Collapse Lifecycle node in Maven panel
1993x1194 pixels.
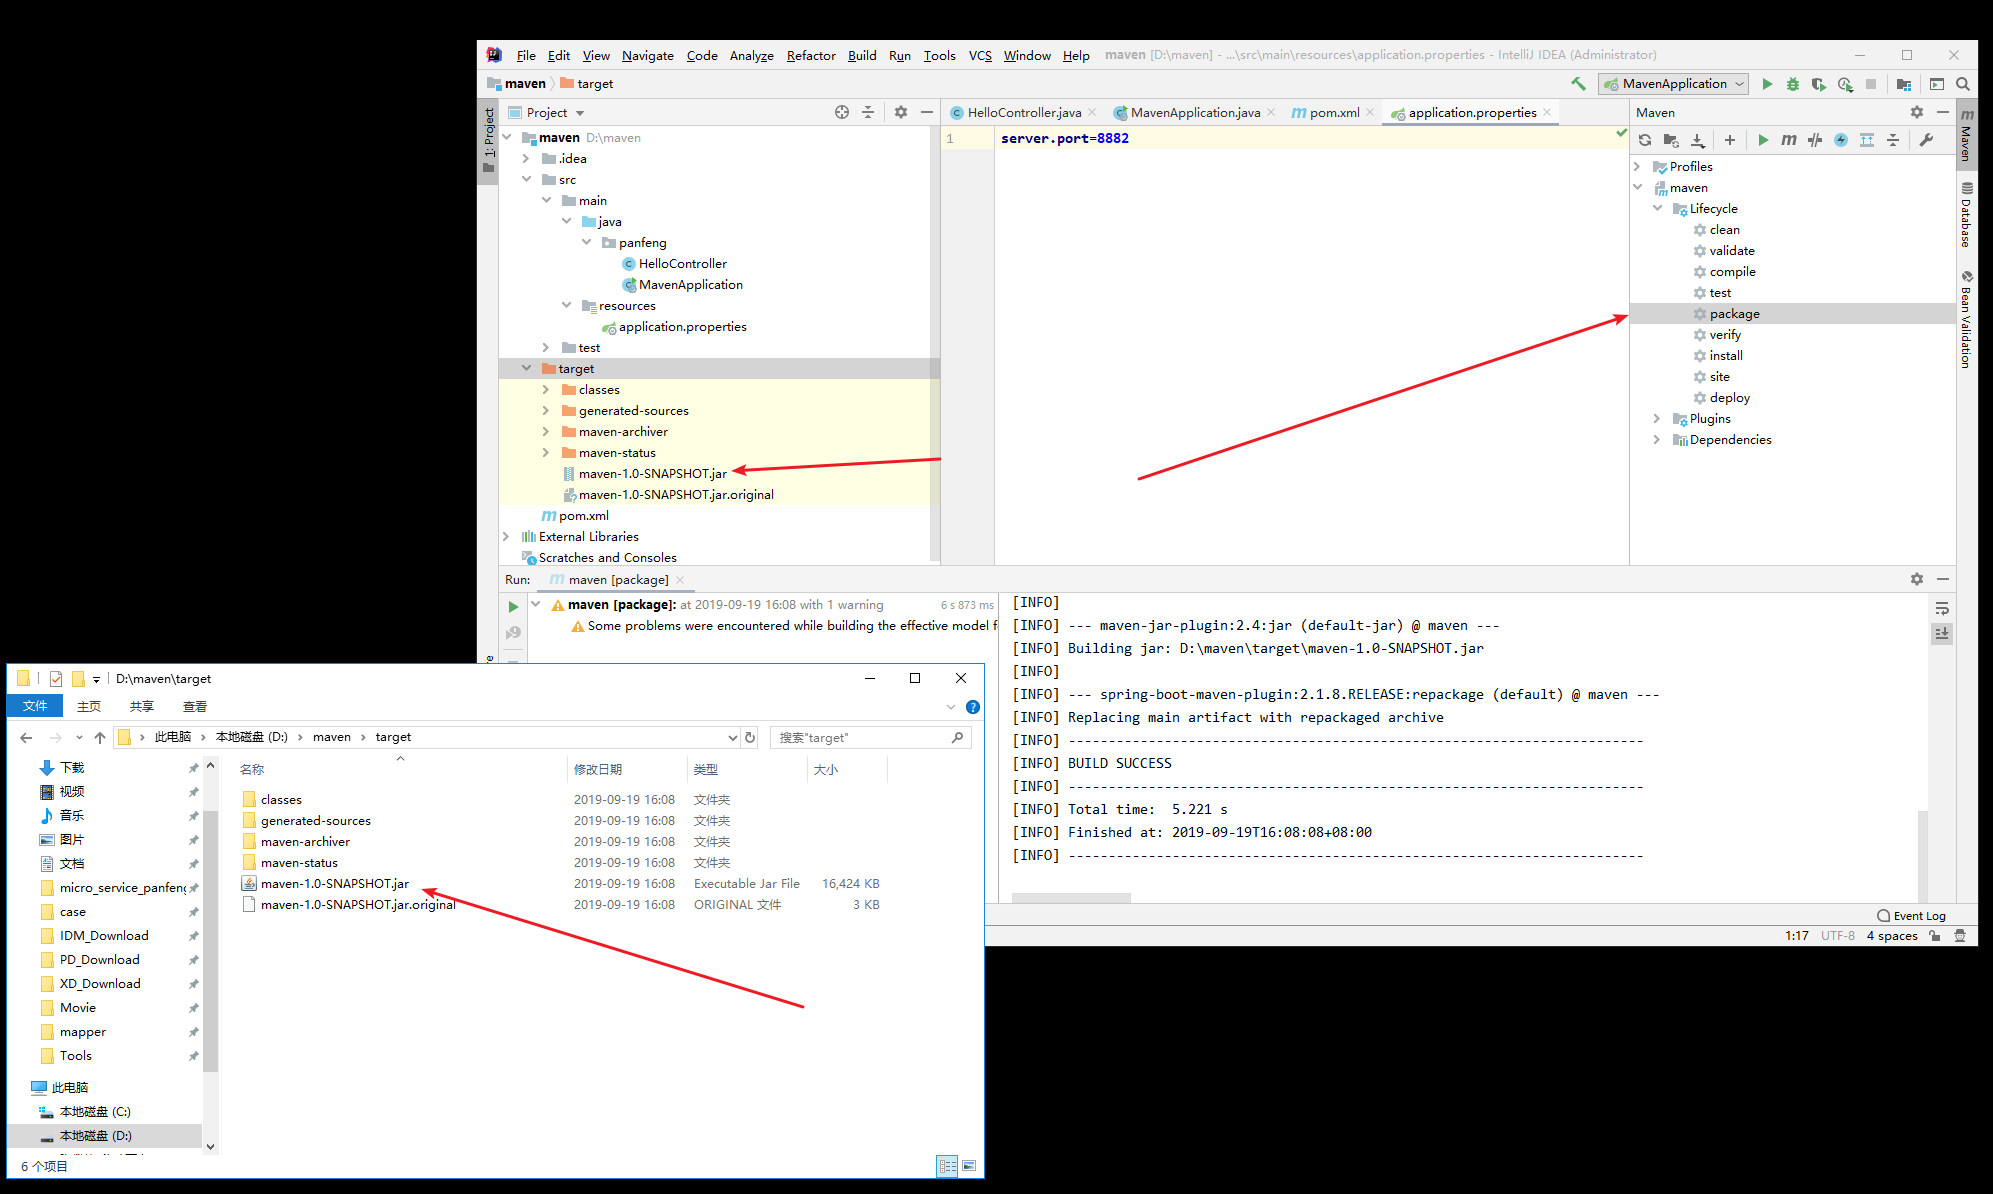click(x=1658, y=208)
